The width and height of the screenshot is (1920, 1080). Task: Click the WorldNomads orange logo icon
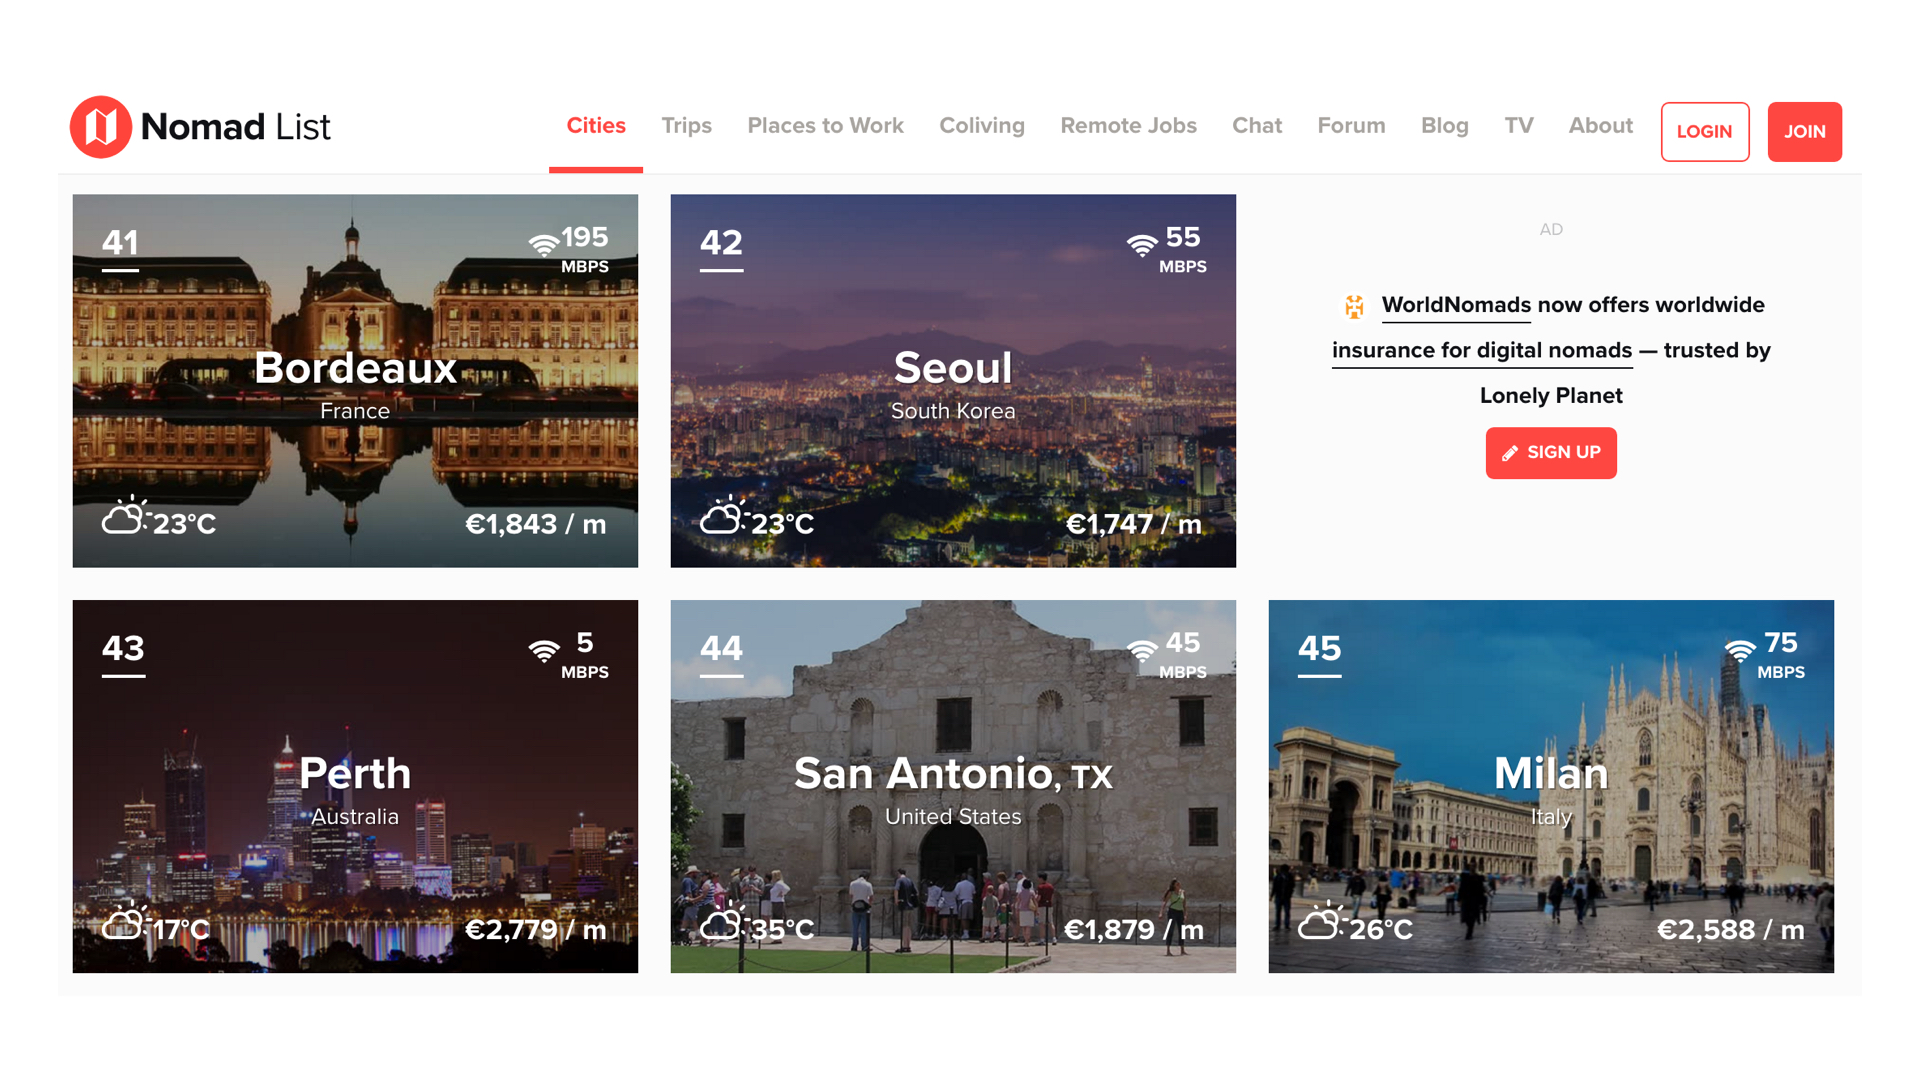click(1354, 306)
